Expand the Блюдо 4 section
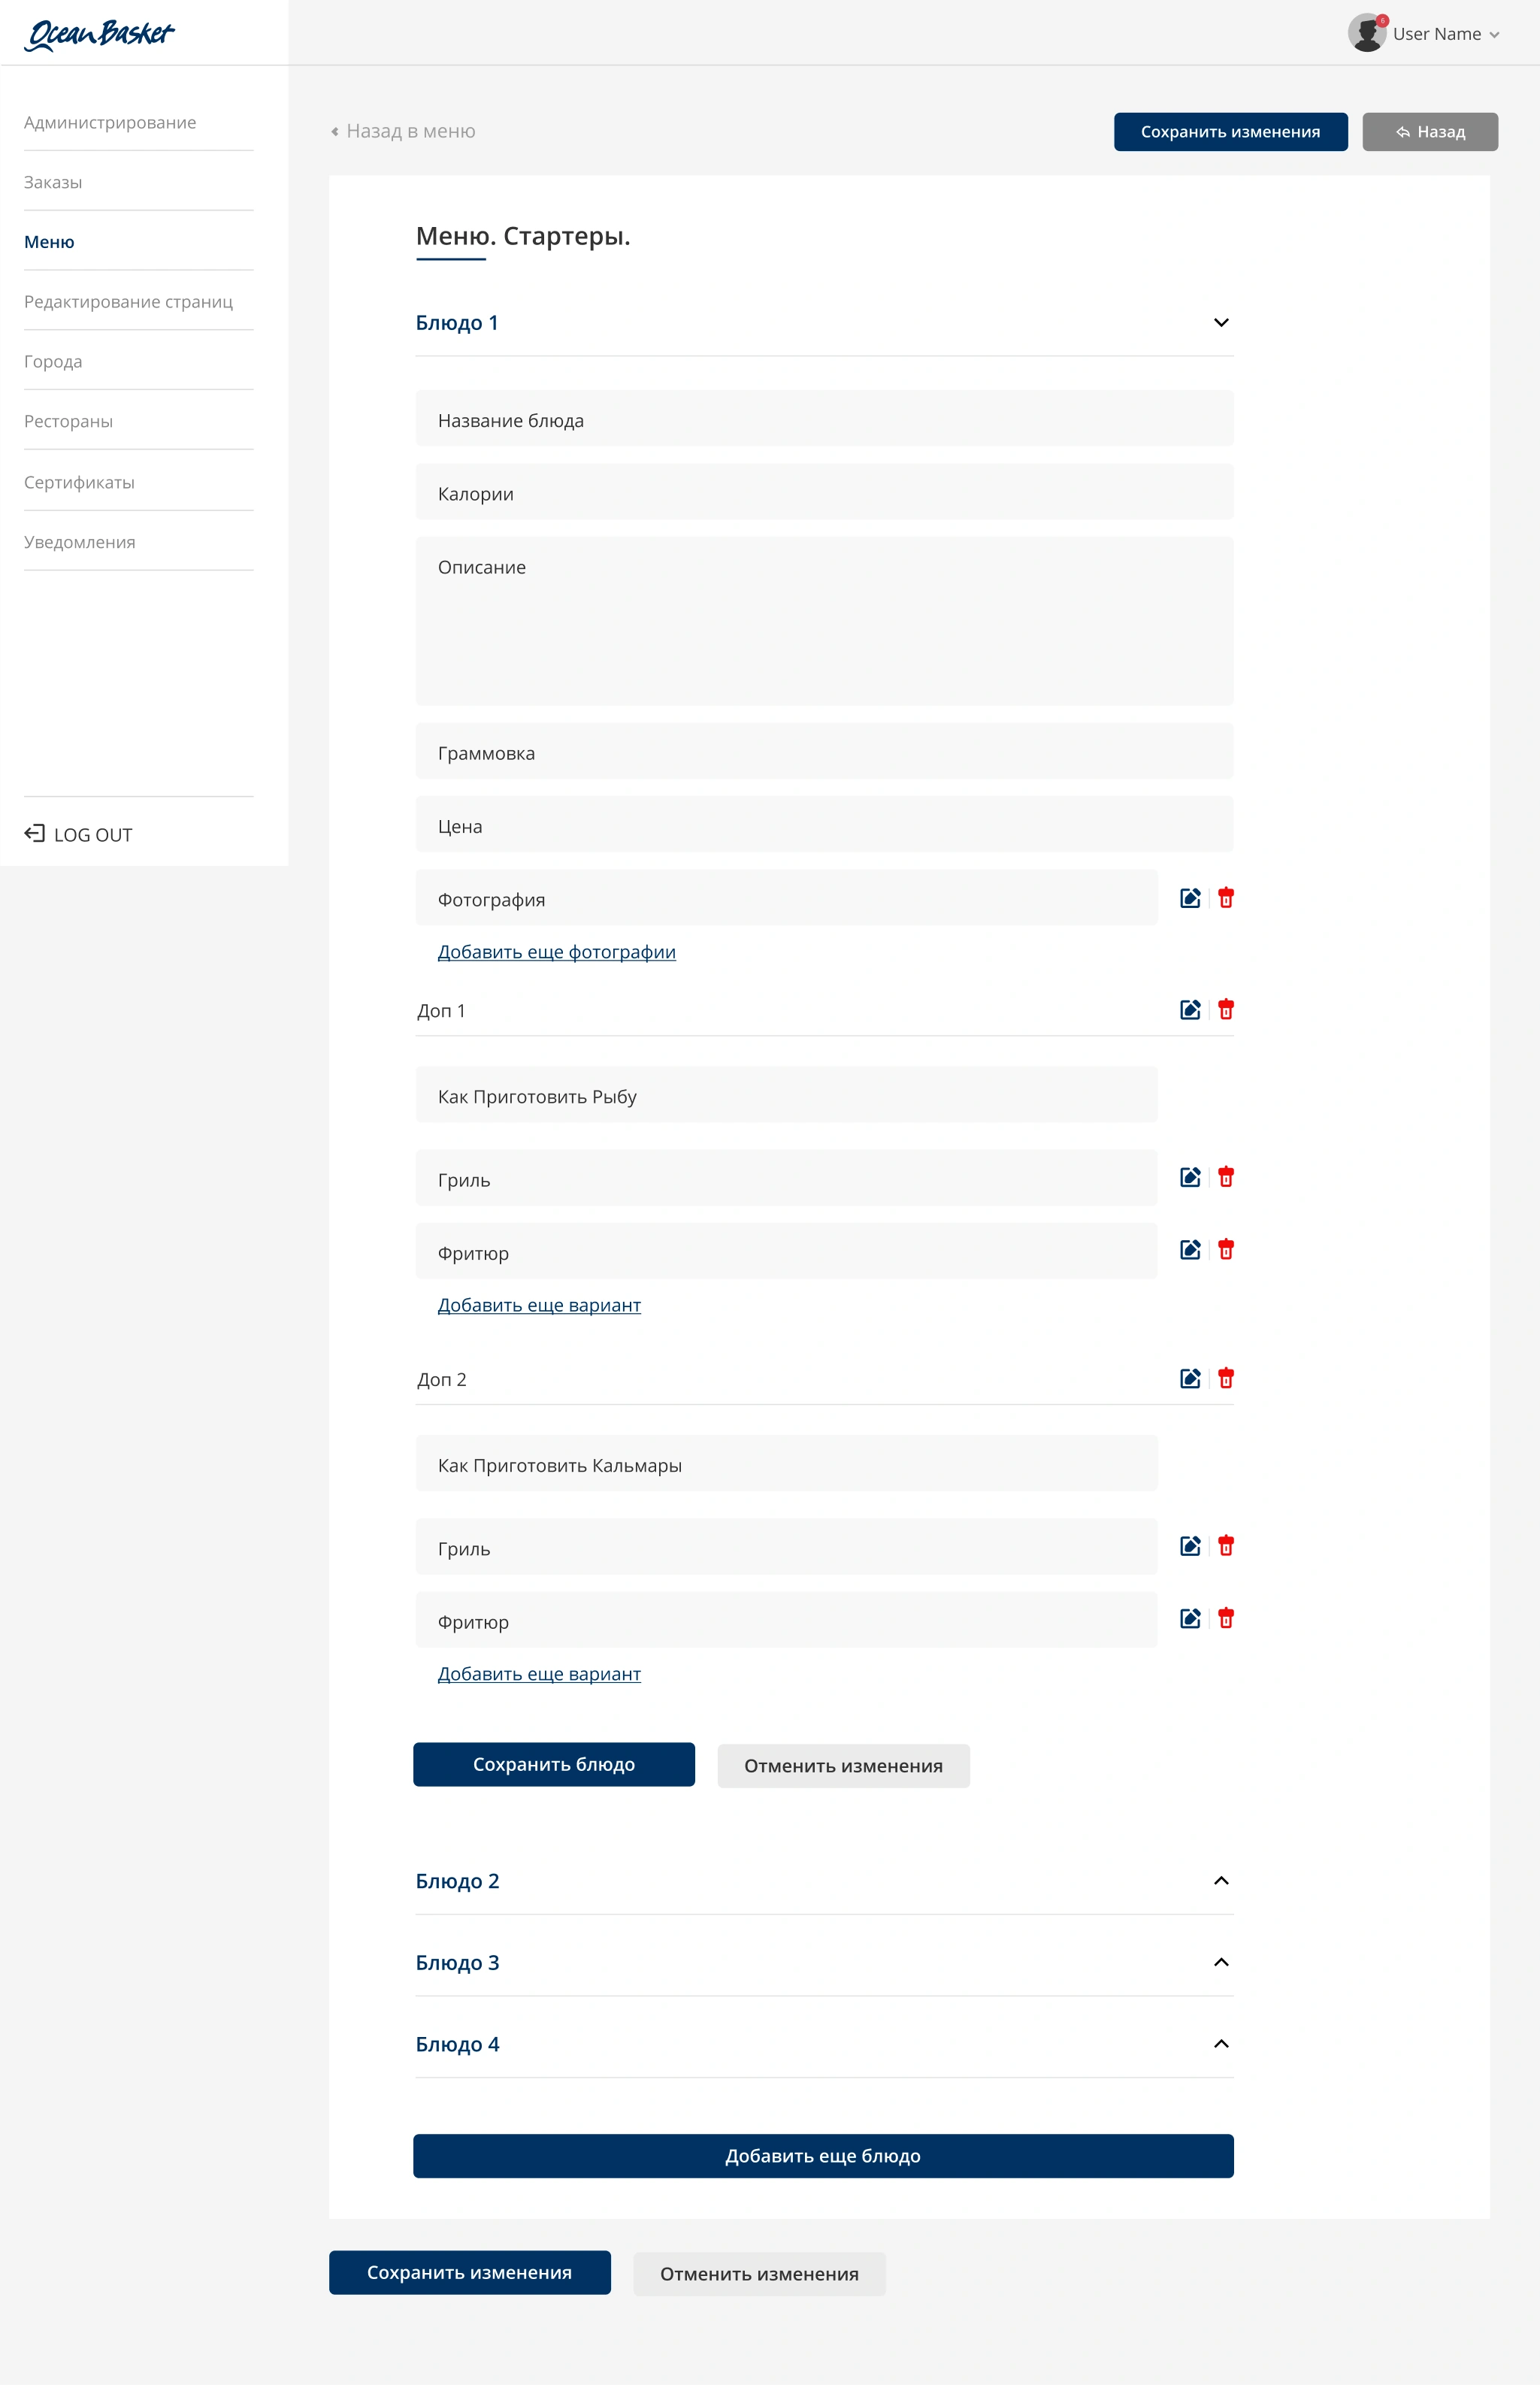This screenshot has height=2385, width=1540. click(1221, 2044)
